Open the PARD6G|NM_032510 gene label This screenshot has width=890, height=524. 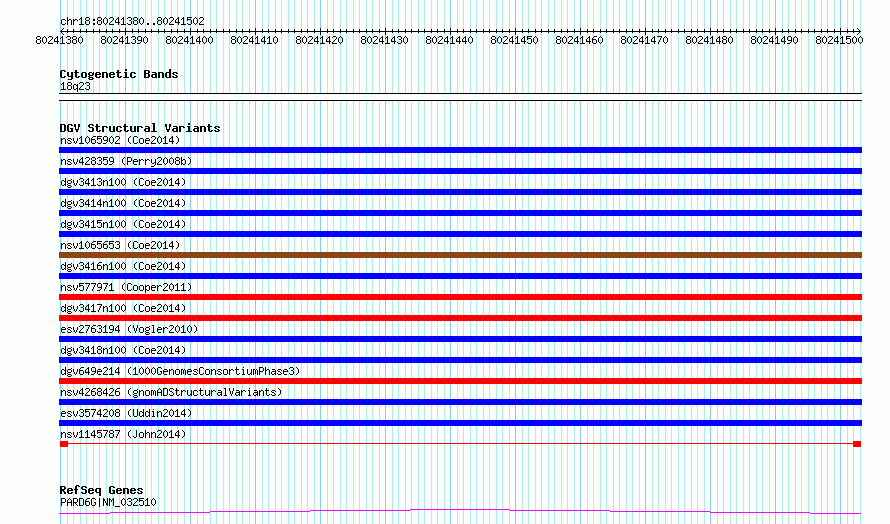click(108, 502)
